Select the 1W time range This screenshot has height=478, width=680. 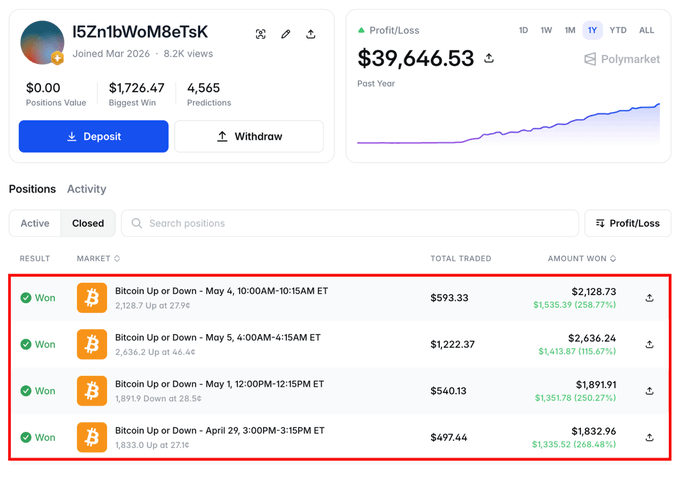coord(546,30)
